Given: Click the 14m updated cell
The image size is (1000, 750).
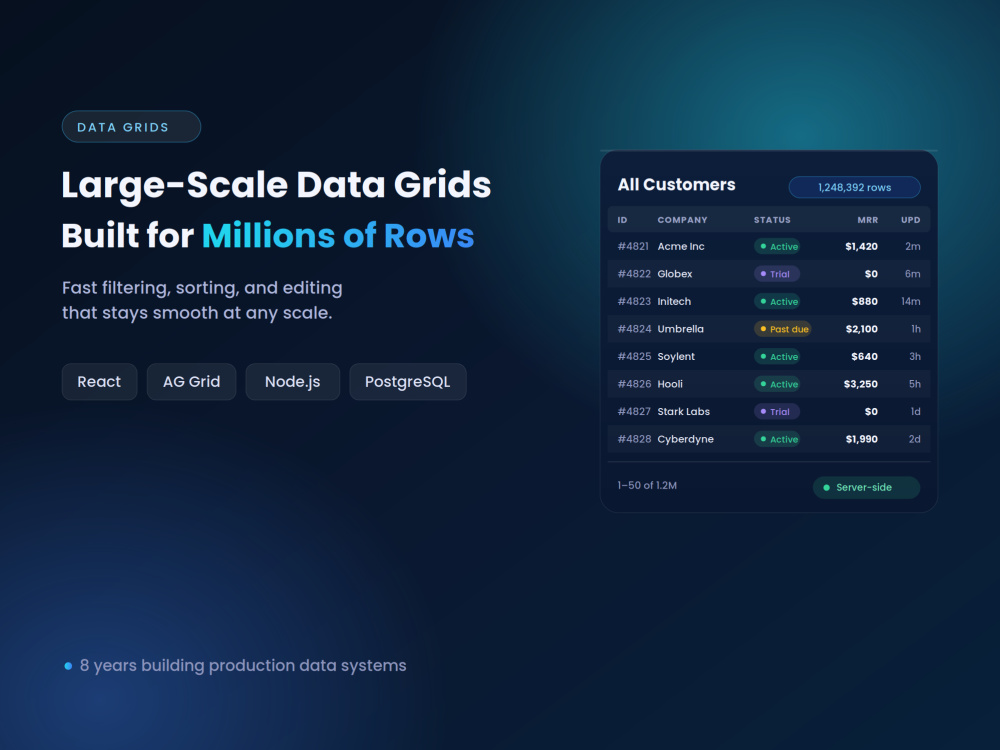Looking at the screenshot, I should (x=911, y=301).
